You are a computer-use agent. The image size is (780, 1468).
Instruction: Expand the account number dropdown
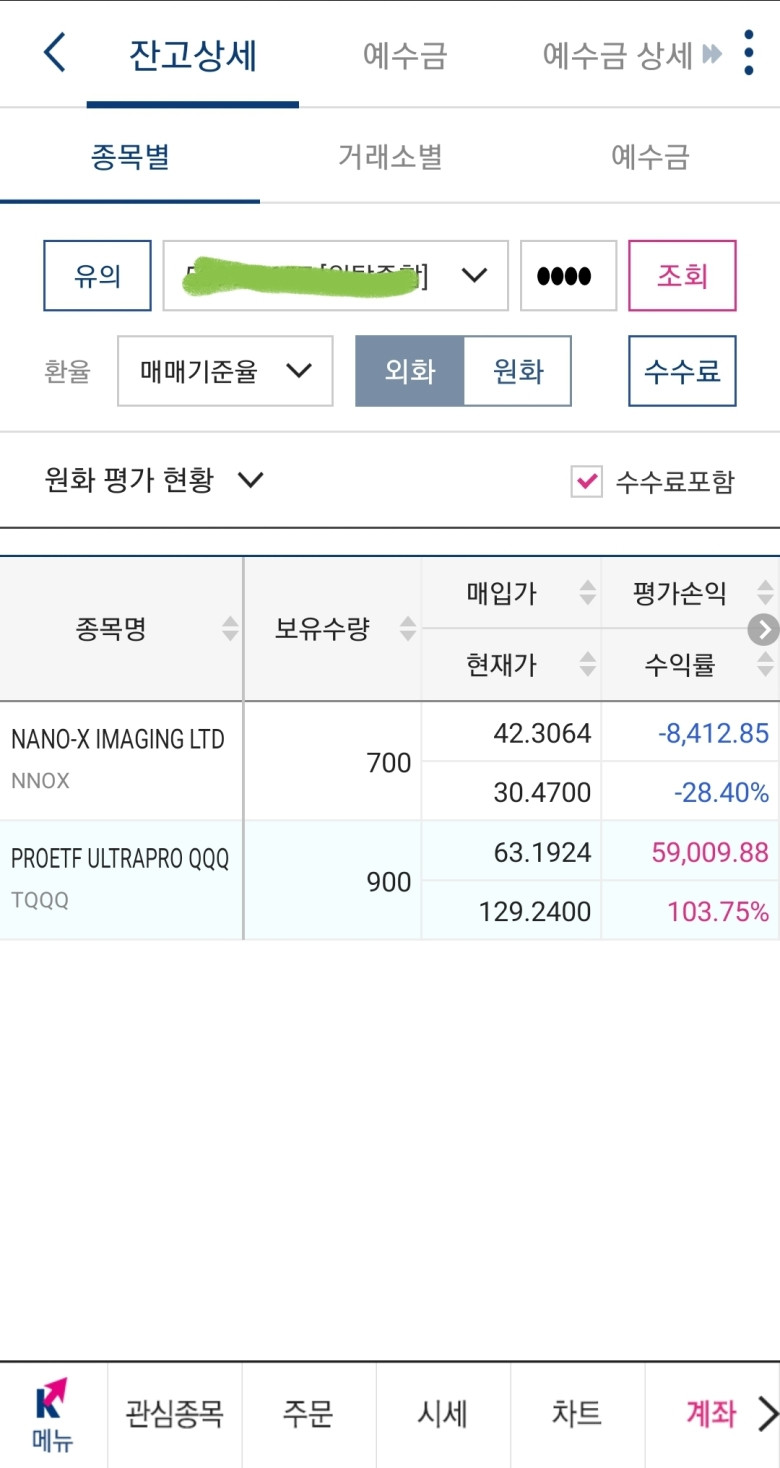click(336, 275)
